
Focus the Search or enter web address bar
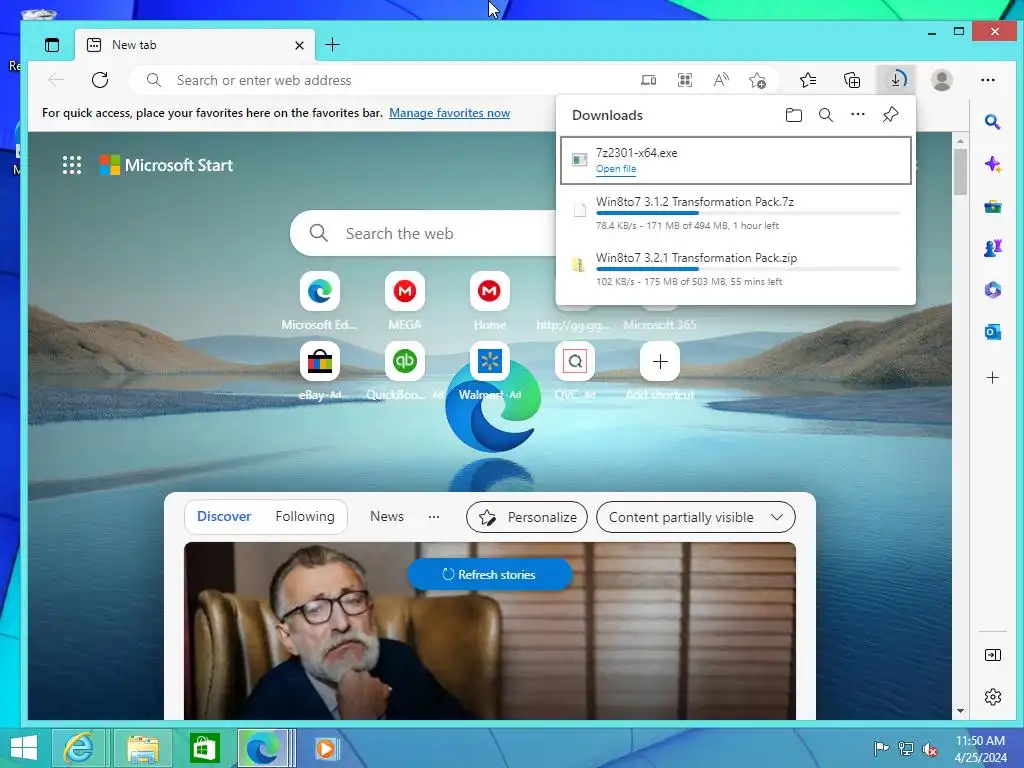click(385, 80)
